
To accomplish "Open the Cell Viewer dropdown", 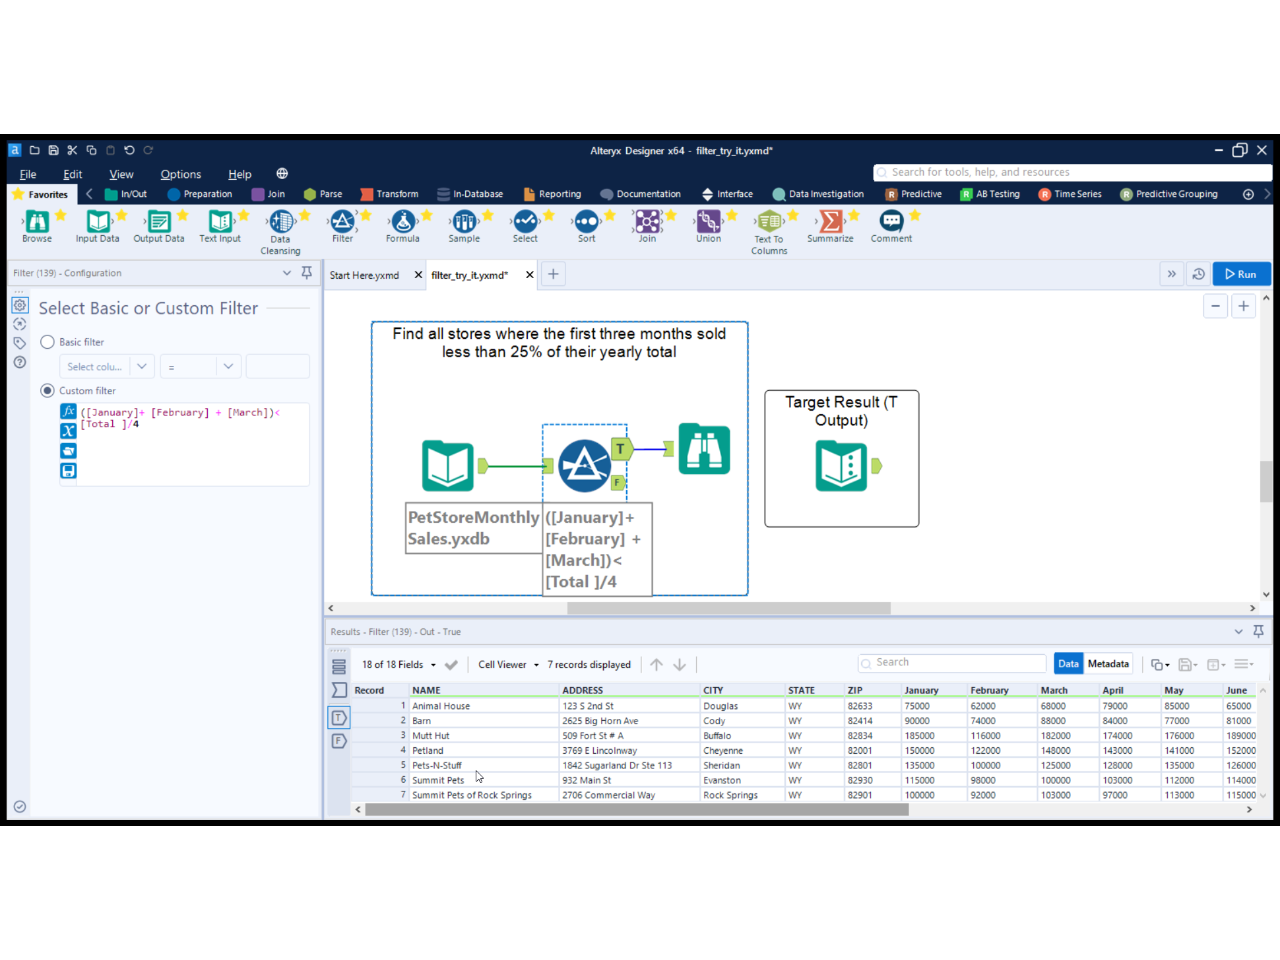I will click(506, 664).
